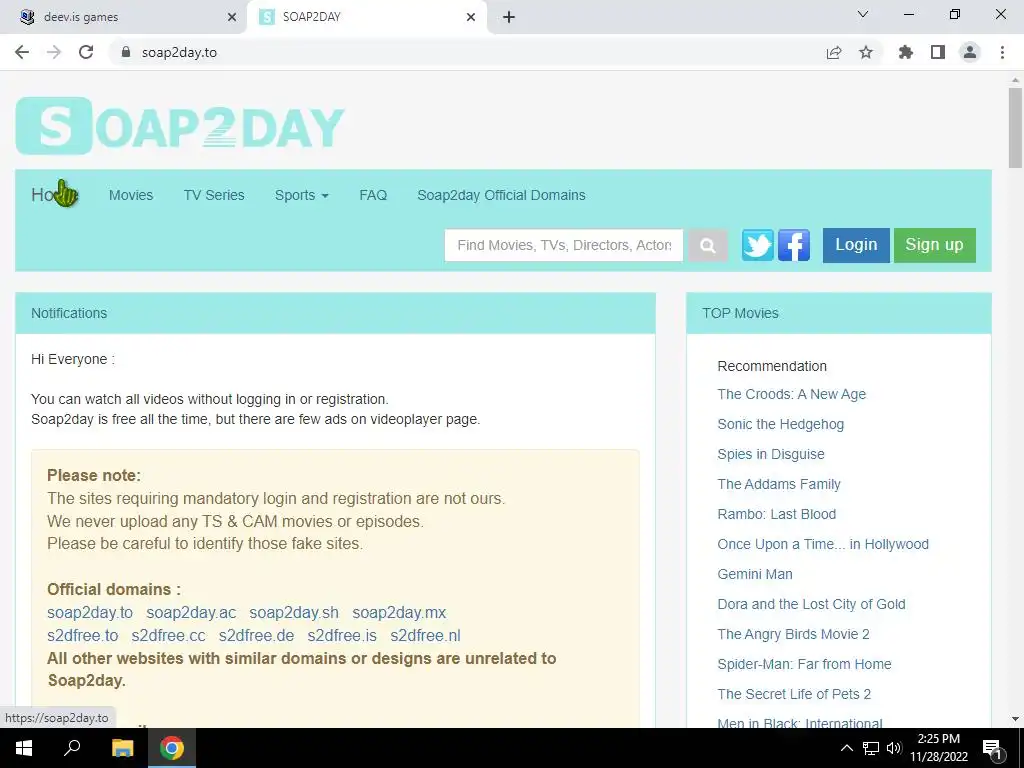
Task: Open File Explorer from the taskbar
Action: (x=122, y=748)
